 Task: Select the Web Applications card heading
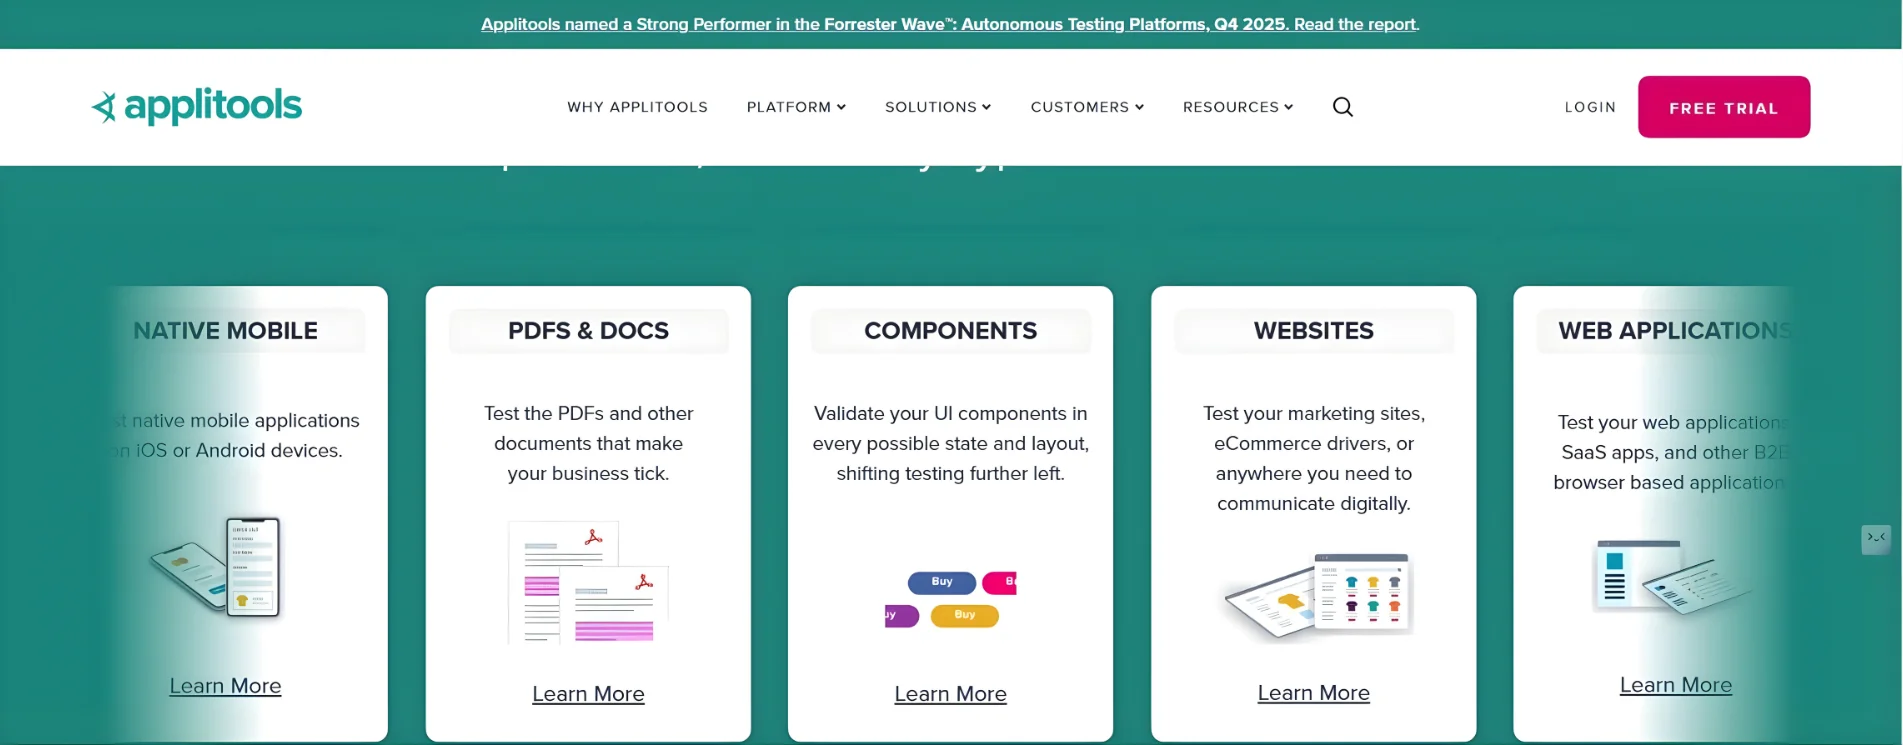[1675, 331]
